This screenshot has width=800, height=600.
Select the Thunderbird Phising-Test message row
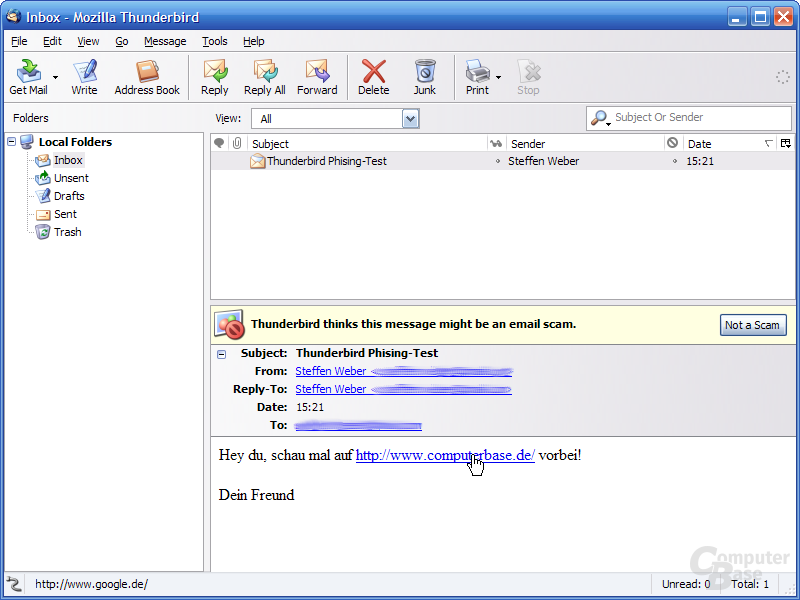[x=503, y=161]
